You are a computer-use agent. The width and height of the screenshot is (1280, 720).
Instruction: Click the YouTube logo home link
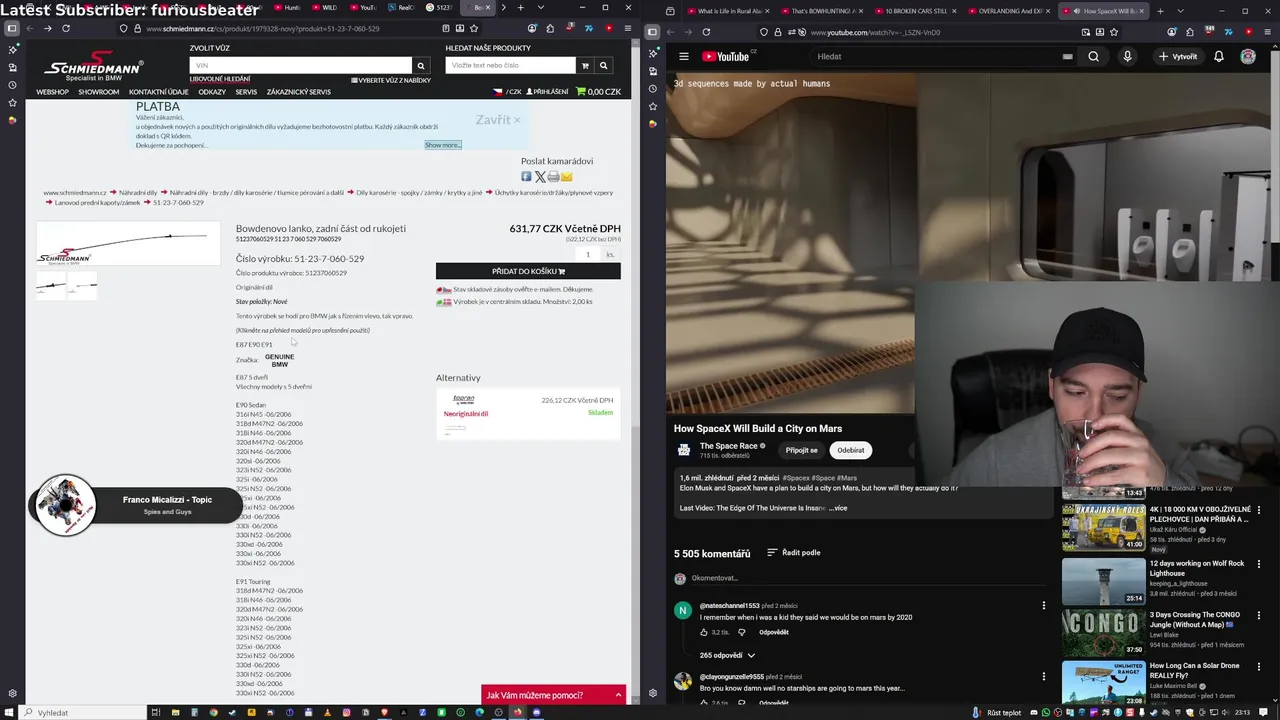coord(727,57)
